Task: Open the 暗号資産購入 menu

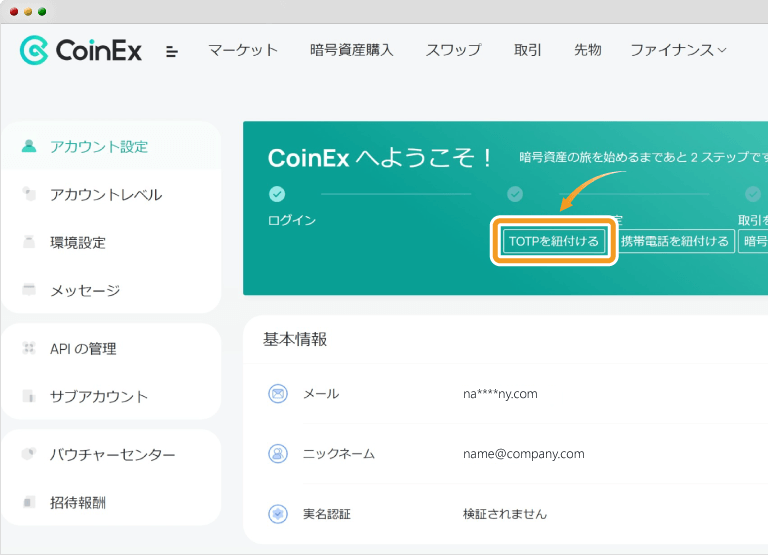Action: [352, 50]
